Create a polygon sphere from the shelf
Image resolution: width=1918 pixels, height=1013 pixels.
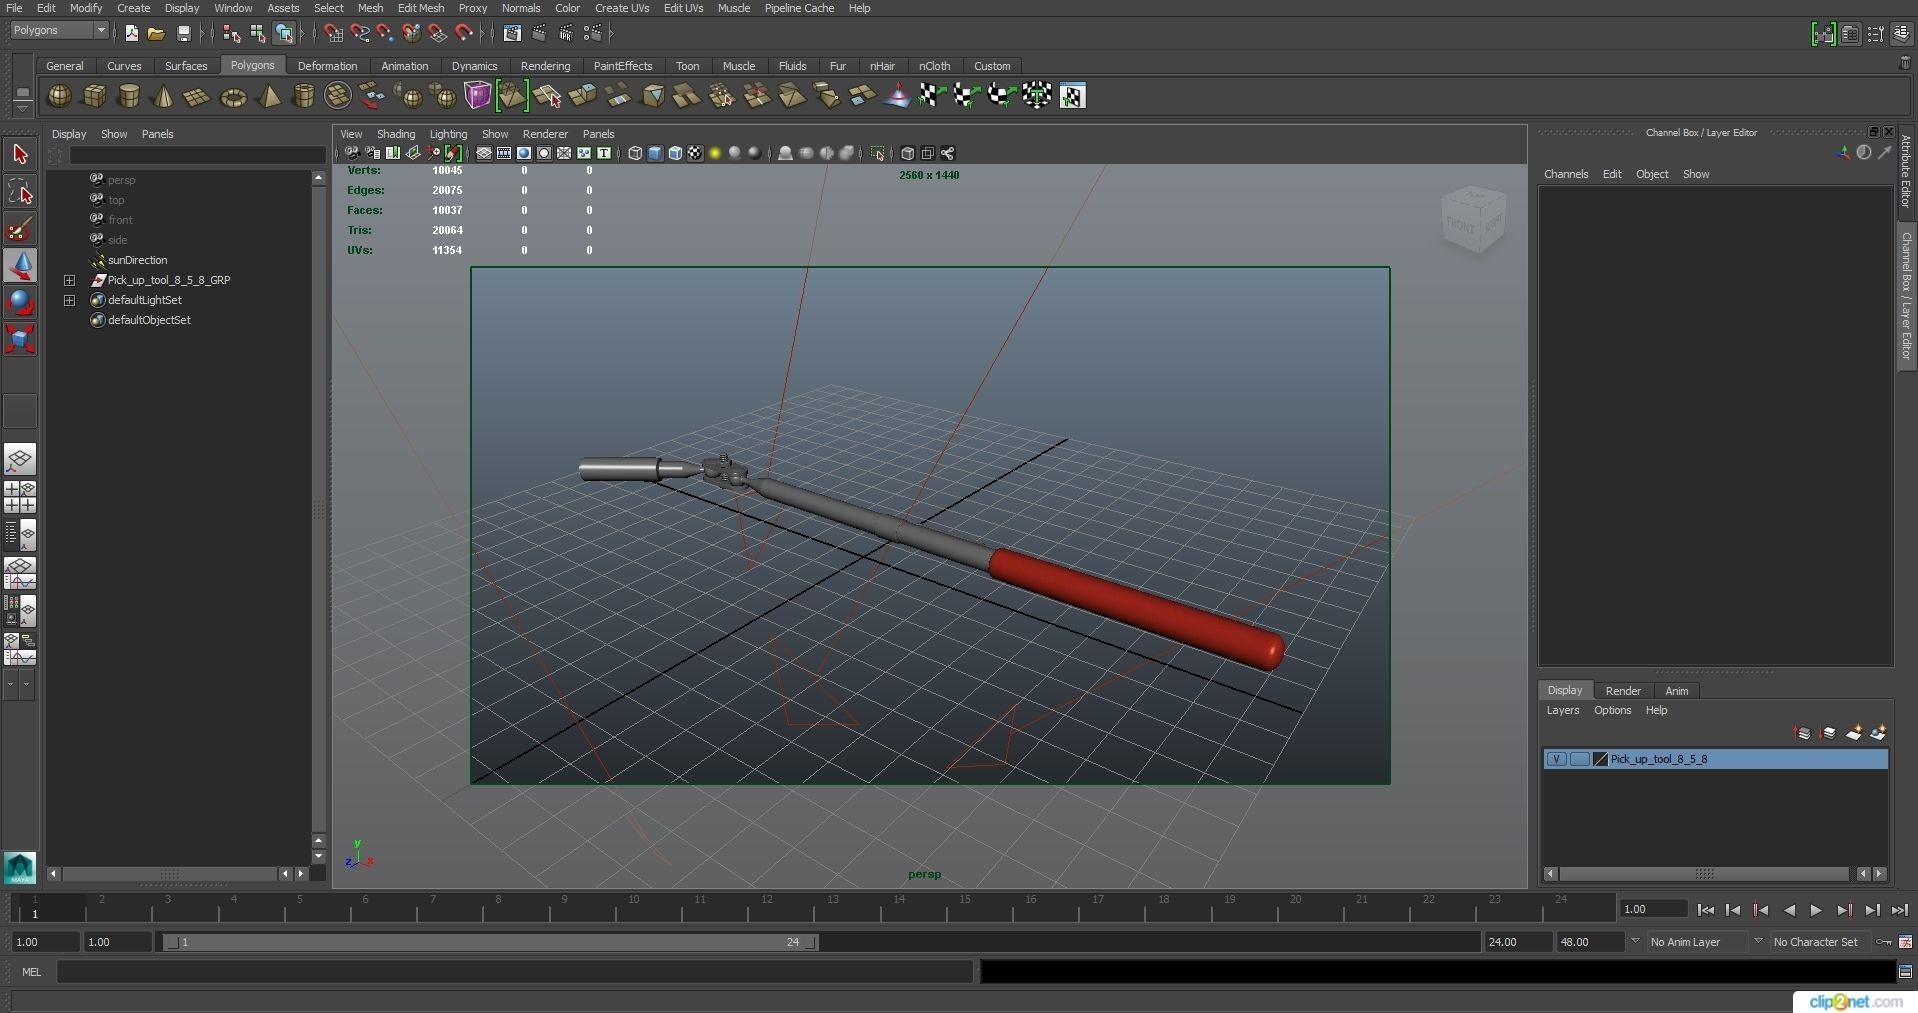coord(59,96)
